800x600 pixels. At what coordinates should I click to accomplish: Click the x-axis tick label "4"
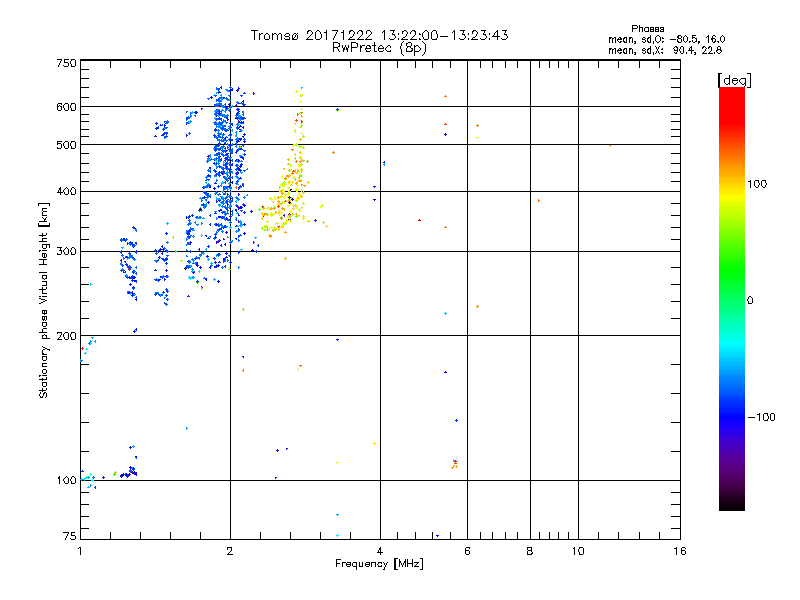[x=380, y=551]
